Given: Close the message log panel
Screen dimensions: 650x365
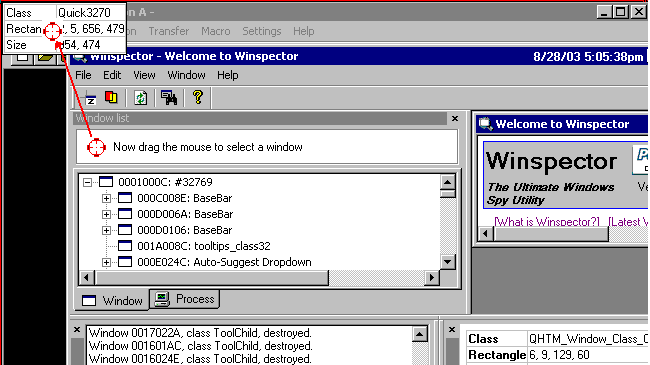Looking at the screenshot, I should [77, 330].
